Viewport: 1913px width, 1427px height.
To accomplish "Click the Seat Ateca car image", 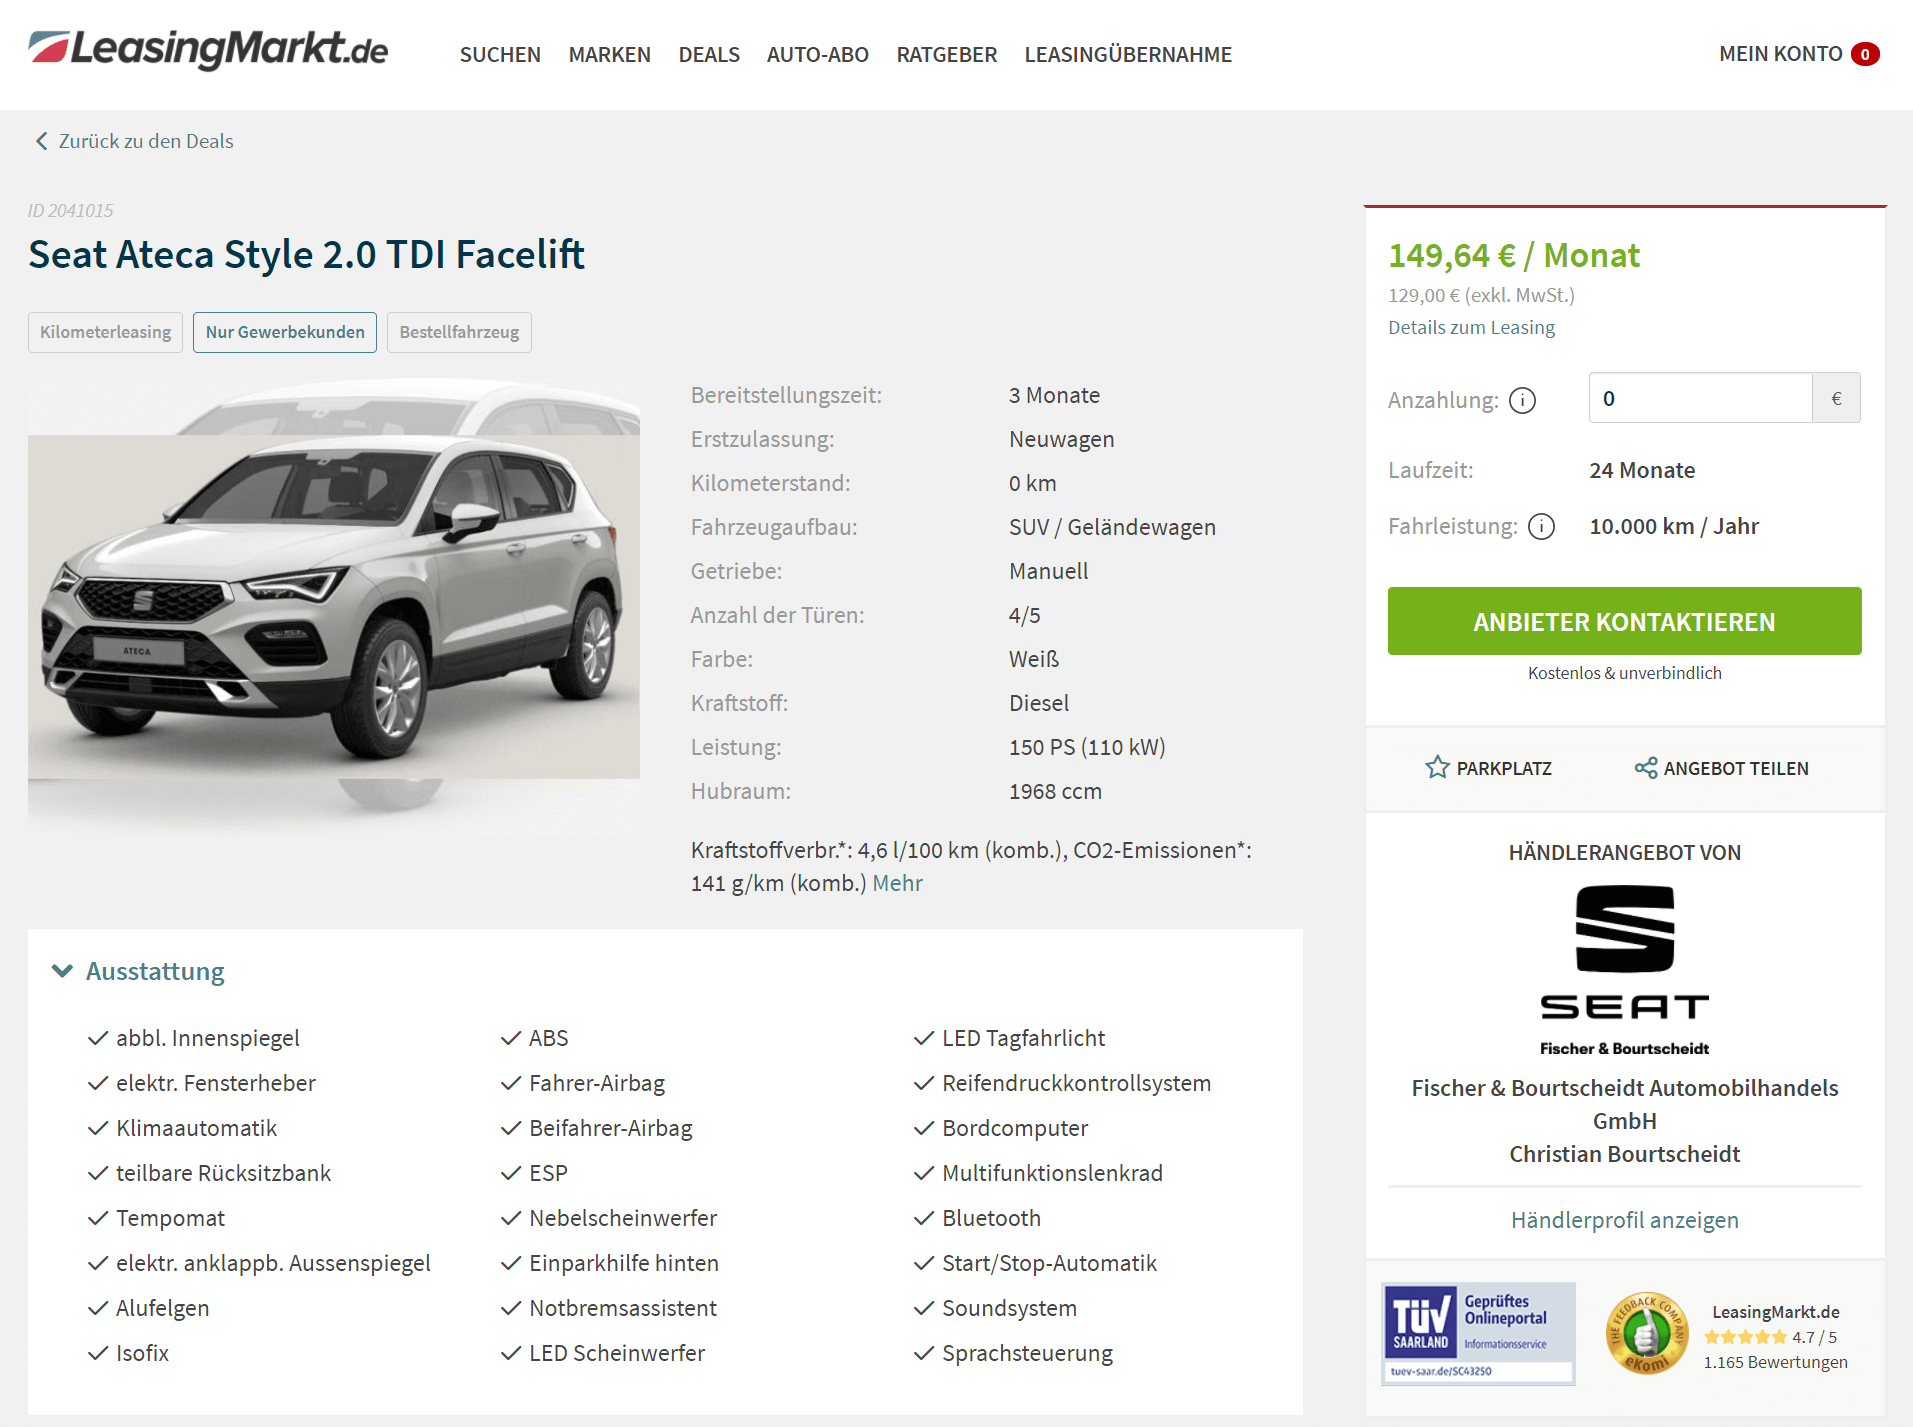I will pyautogui.click(x=334, y=607).
